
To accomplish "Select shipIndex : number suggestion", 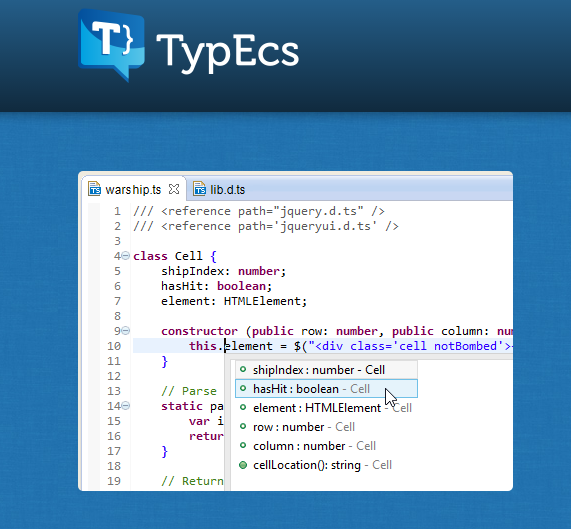I will point(326,370).
